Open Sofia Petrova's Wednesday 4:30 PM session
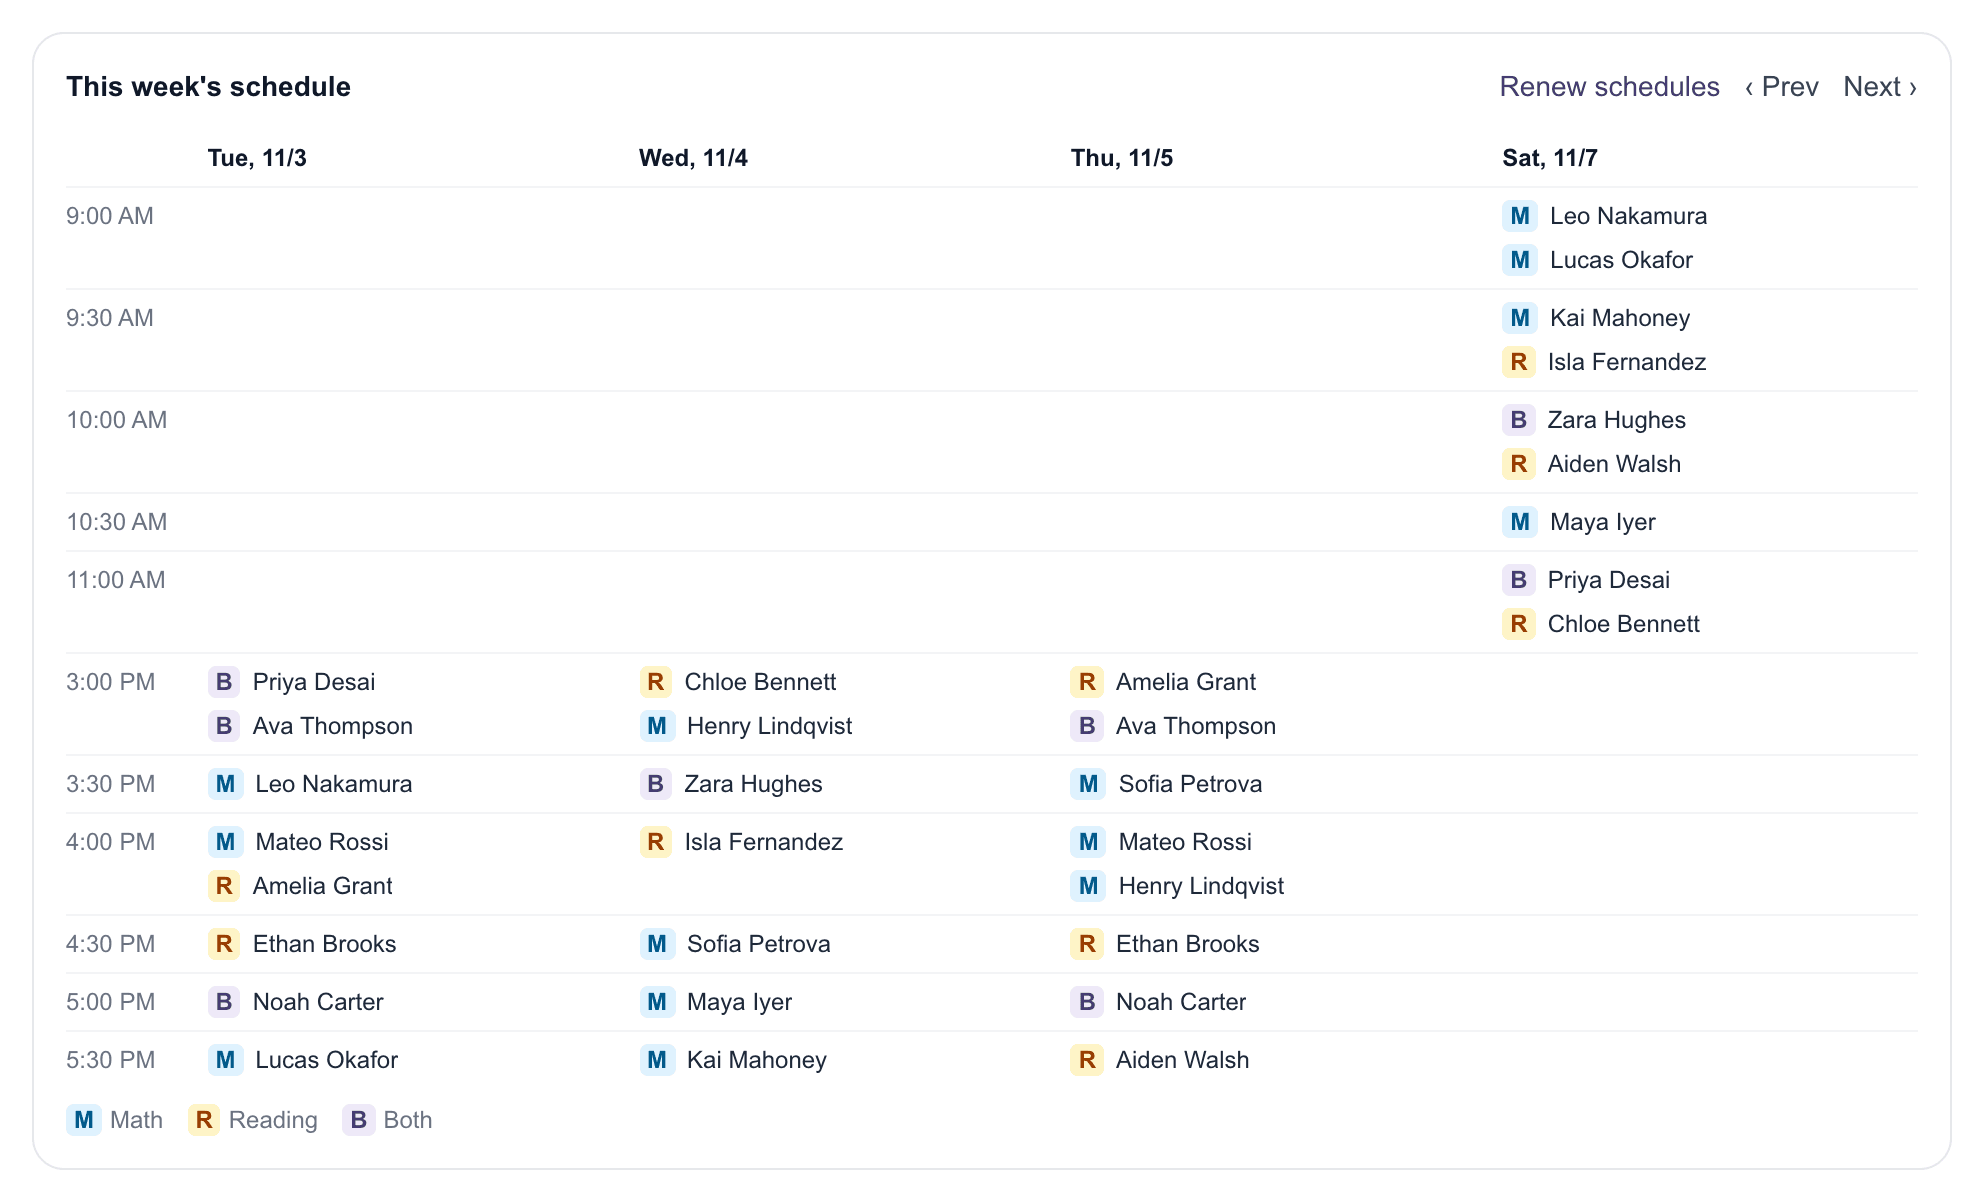The width and height of the screenshot is (1984, 1202). (x=758, y=944)
